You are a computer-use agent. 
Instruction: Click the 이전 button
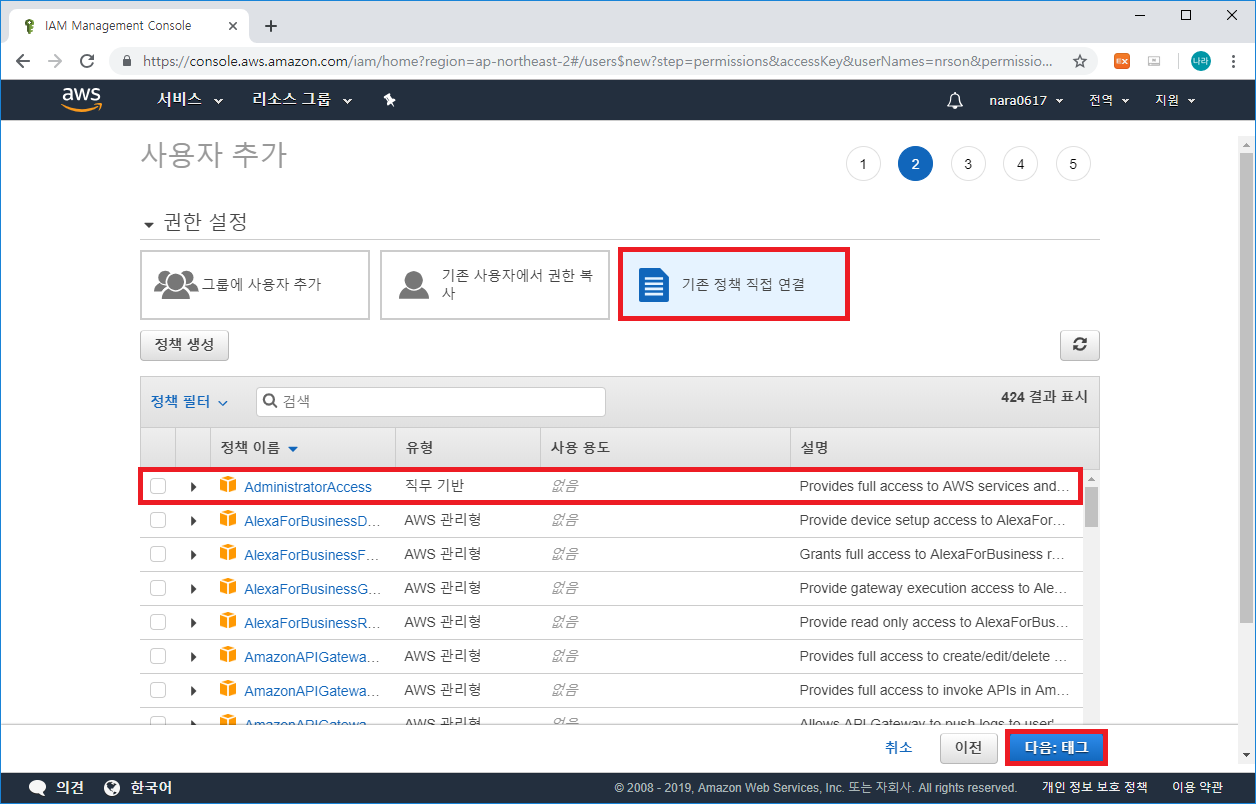[x=968, y=748]
